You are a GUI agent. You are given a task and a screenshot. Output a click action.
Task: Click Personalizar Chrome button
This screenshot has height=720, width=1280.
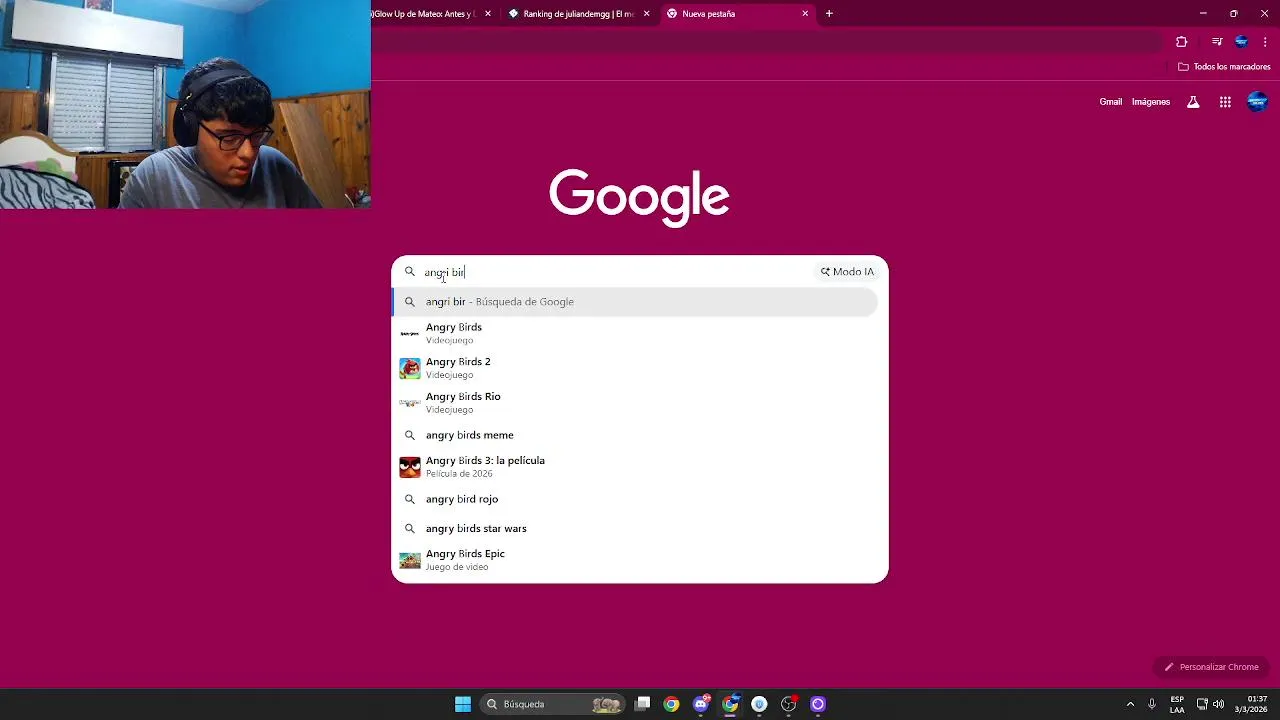(1211, 667)
